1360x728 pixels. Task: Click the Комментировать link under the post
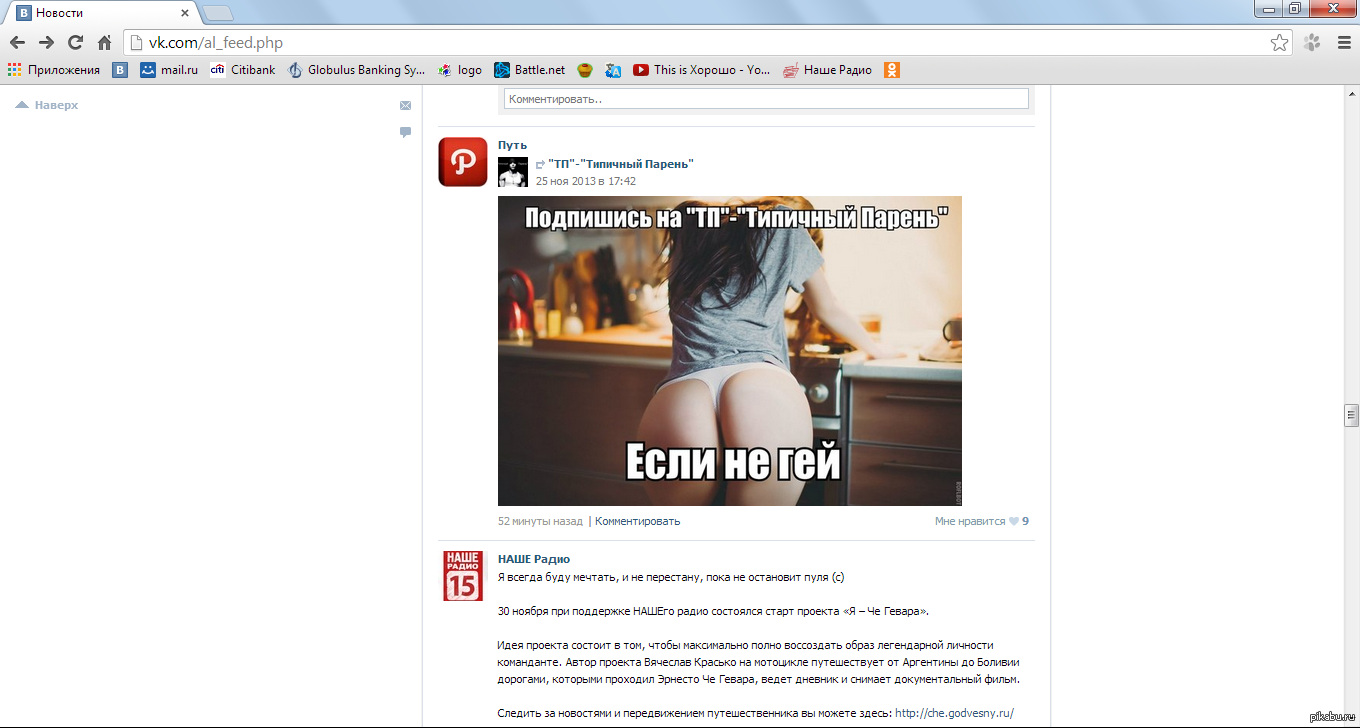[637, 521]
